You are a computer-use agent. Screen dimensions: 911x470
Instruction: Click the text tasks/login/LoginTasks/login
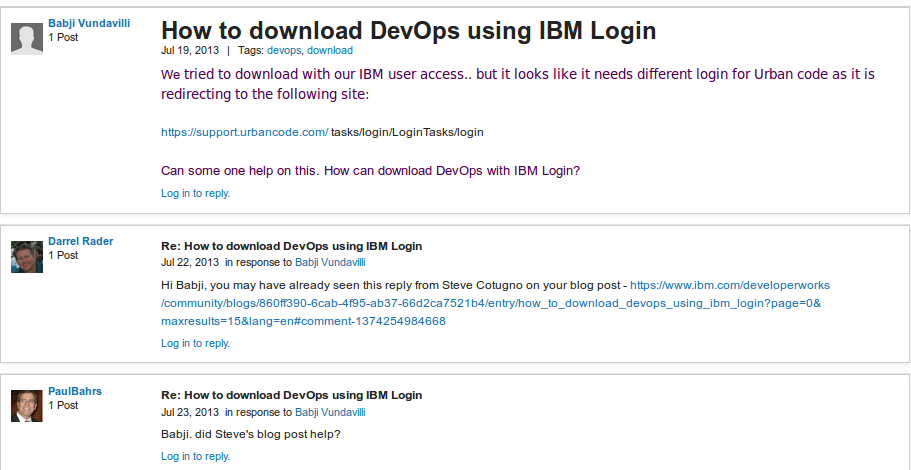tap(407, 132)
